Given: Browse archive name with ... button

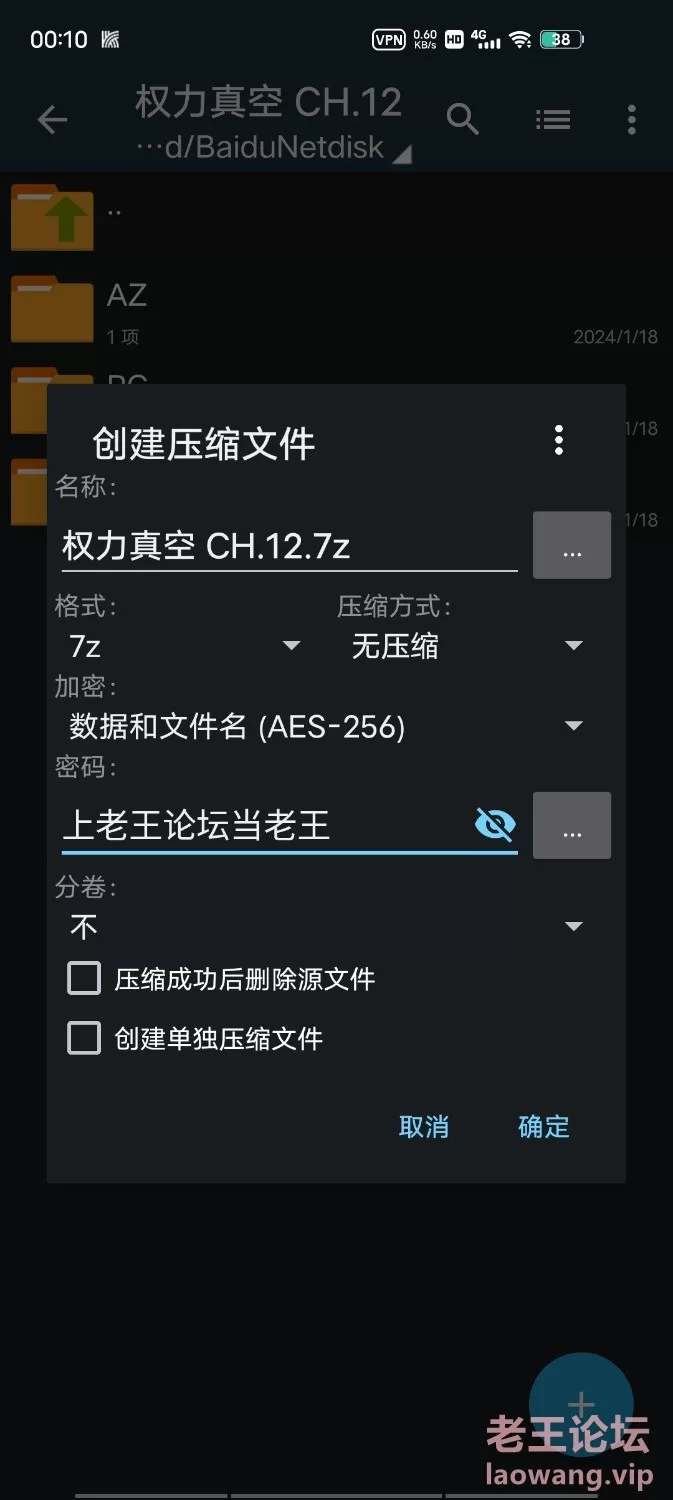Looking at the screenshot, I should coord(572,545).
